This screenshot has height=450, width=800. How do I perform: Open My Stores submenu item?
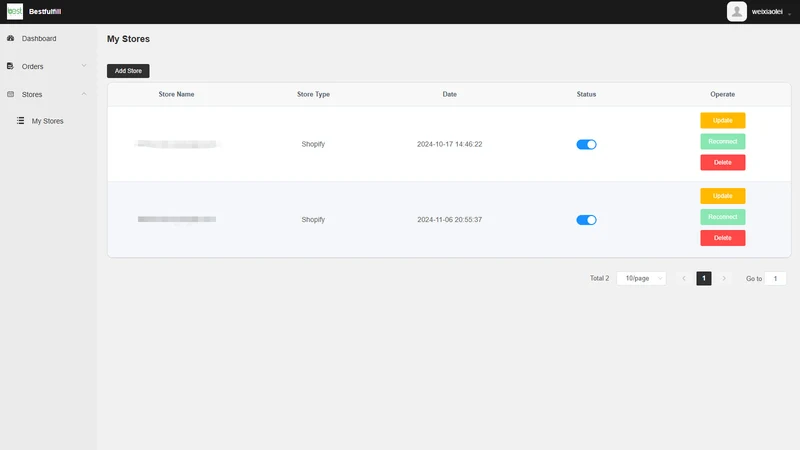tap(47, 121)
